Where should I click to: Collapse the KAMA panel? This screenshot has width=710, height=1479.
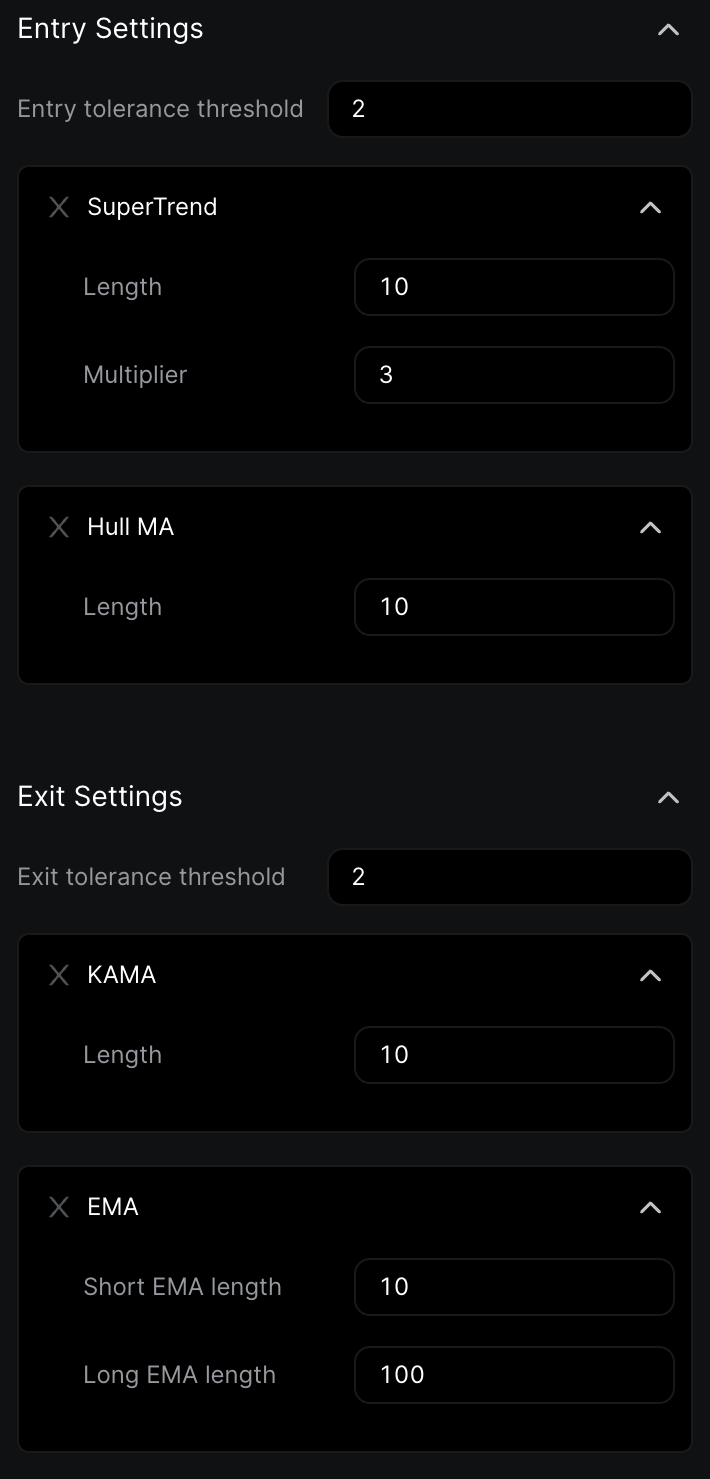(650, 976)
